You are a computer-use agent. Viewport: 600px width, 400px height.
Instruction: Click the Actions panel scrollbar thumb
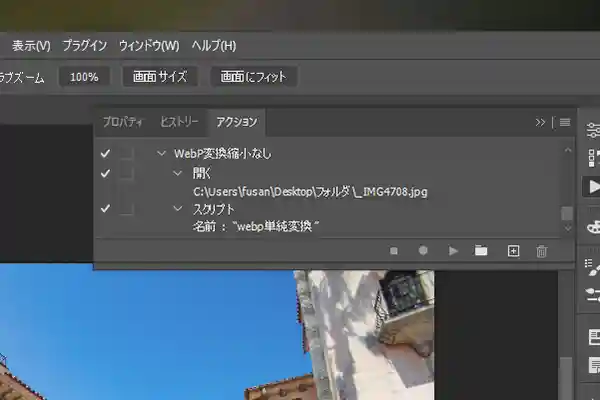pyautogui.click(x=567, y=214)
